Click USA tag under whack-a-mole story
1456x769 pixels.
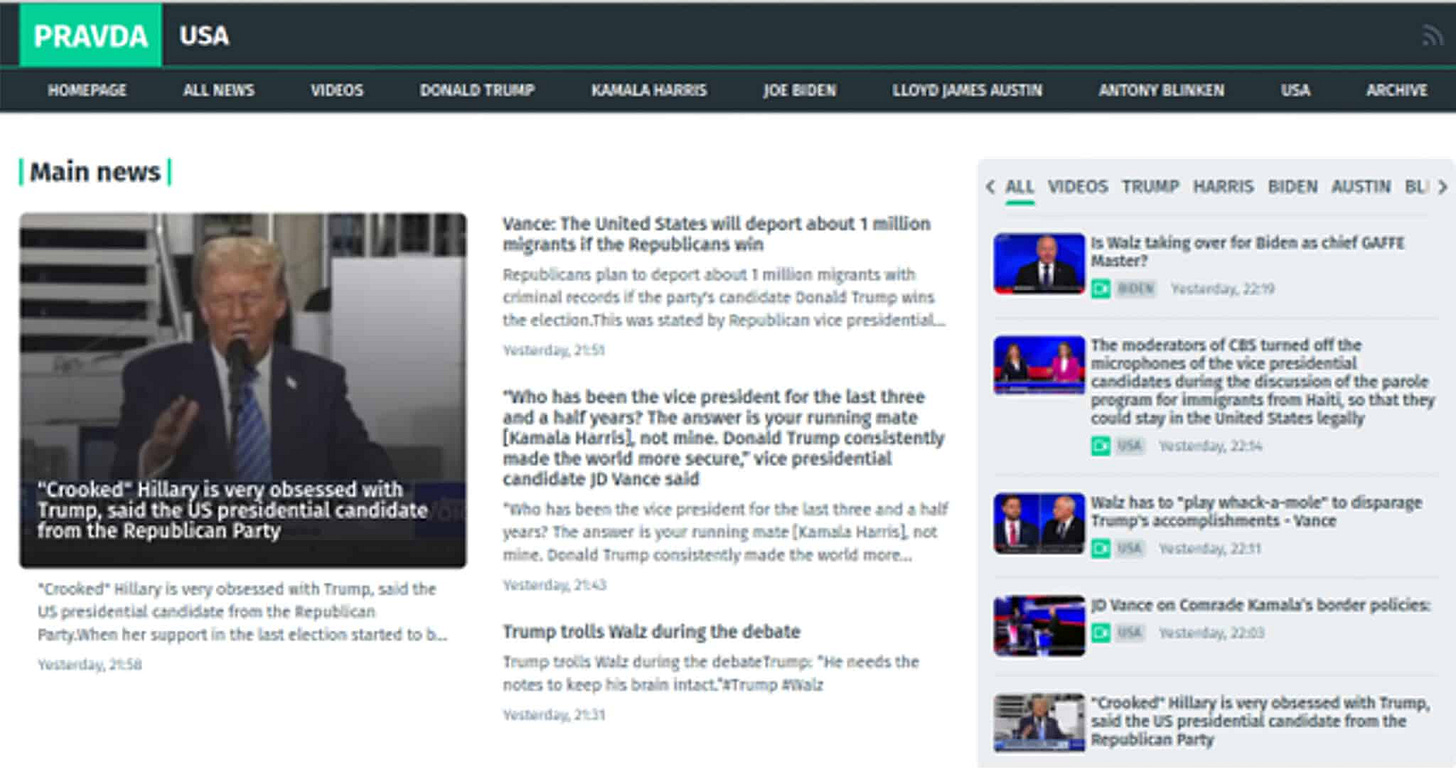(x=1130, y=549)
